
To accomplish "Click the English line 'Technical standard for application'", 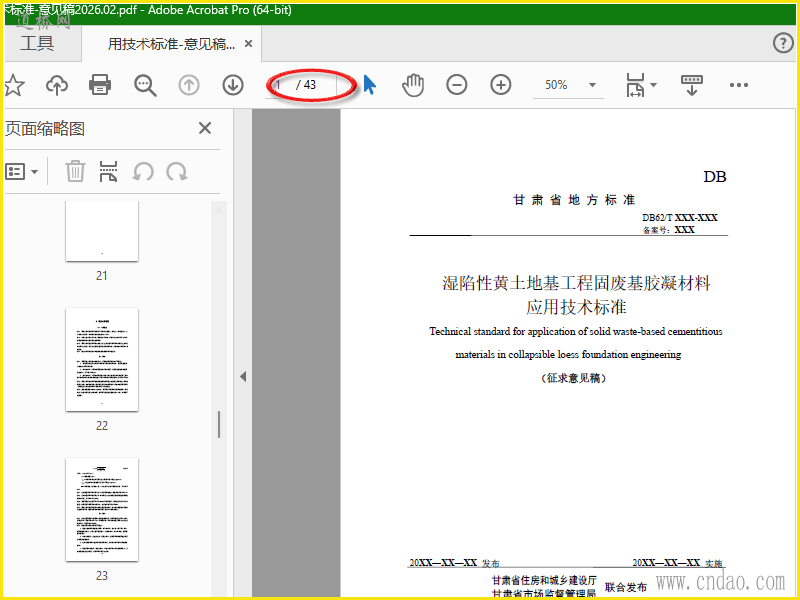I will 576,332.
